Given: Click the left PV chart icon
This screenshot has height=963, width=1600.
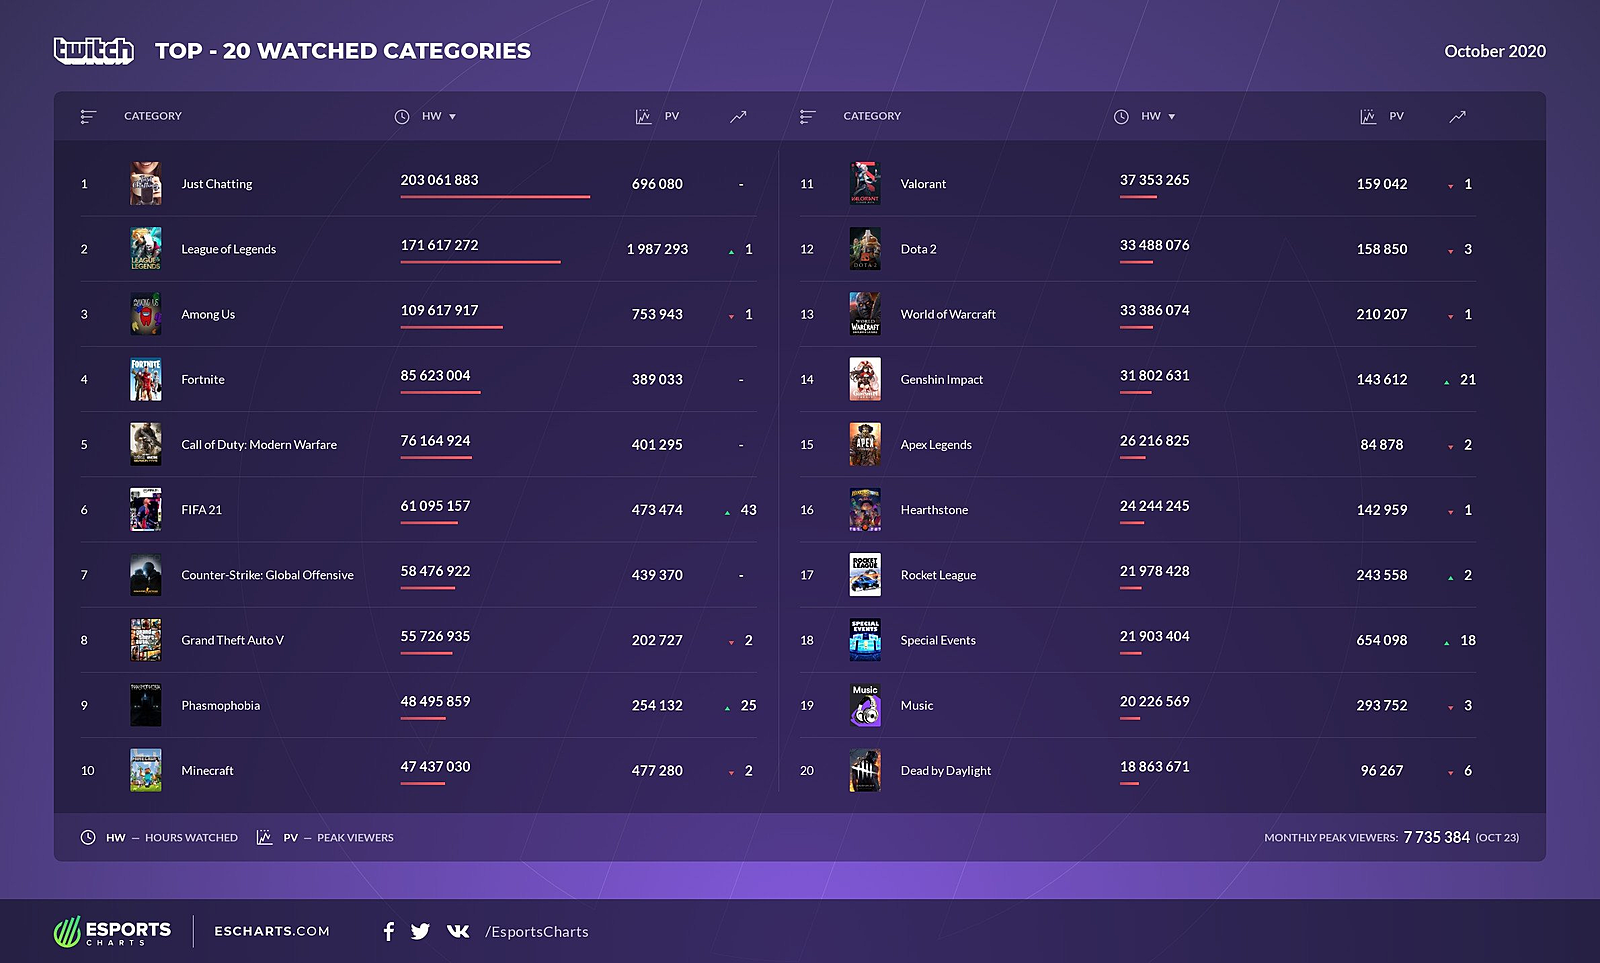Looking at the screenshot, I should click(x=643, y=117).
